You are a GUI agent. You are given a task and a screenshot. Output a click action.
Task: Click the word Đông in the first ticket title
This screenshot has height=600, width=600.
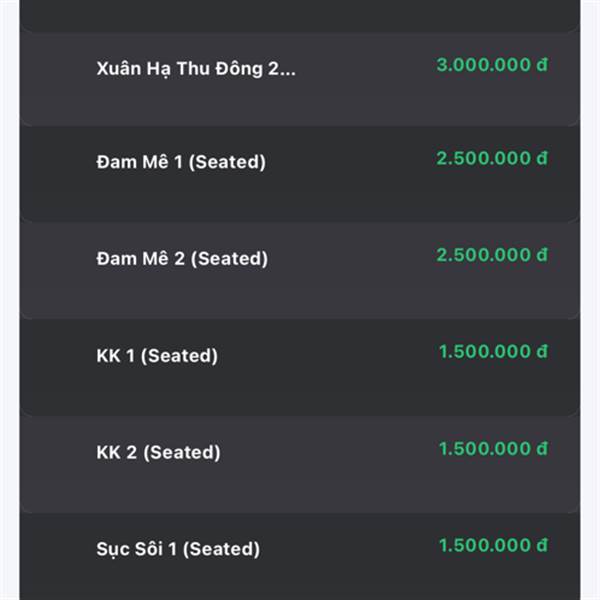click(239, 69)
